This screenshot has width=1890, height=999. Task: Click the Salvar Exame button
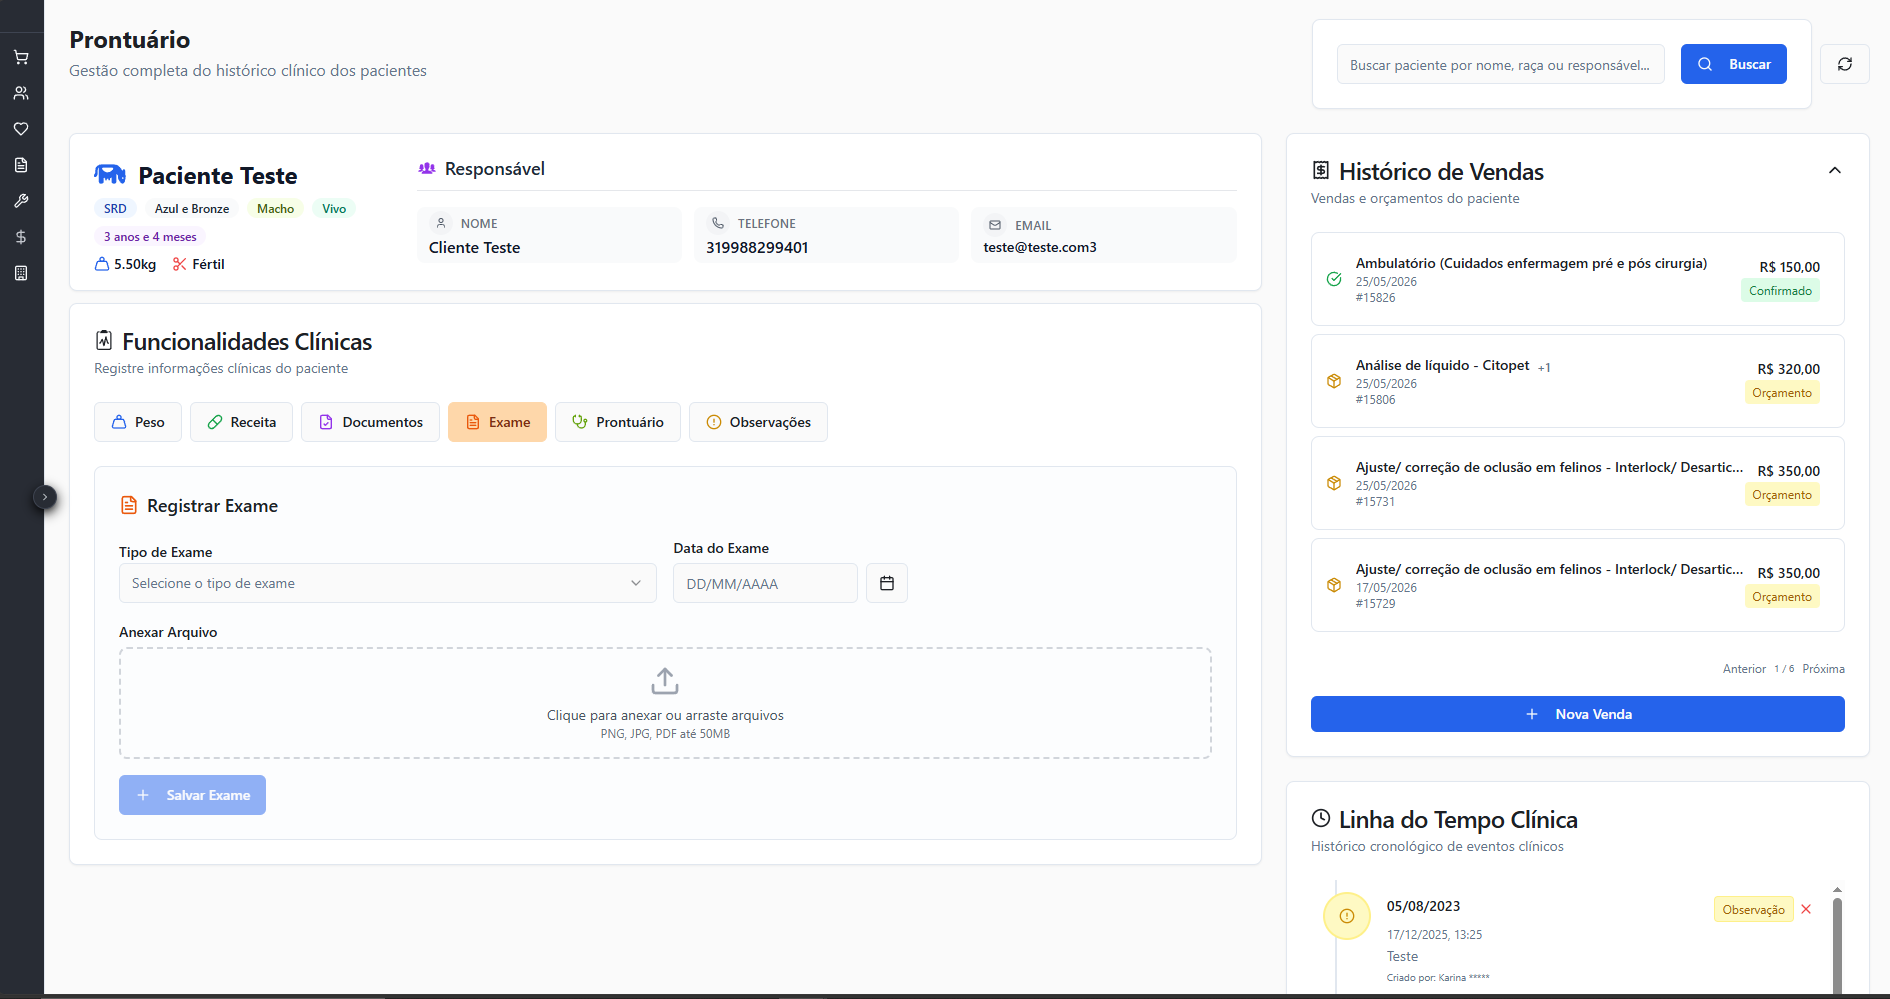tap(192, 795)
